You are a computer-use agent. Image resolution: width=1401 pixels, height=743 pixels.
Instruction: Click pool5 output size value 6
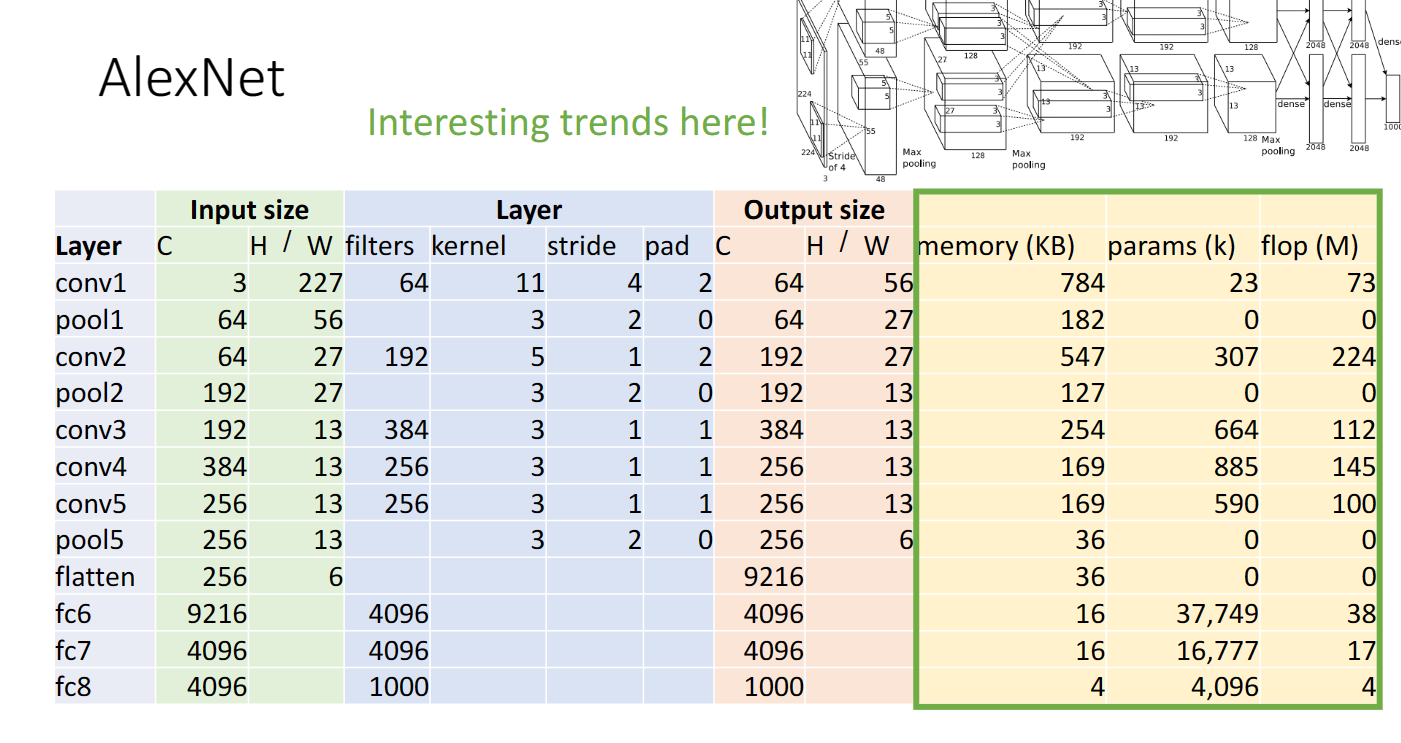pyautogui.click(x=906, y=540)
